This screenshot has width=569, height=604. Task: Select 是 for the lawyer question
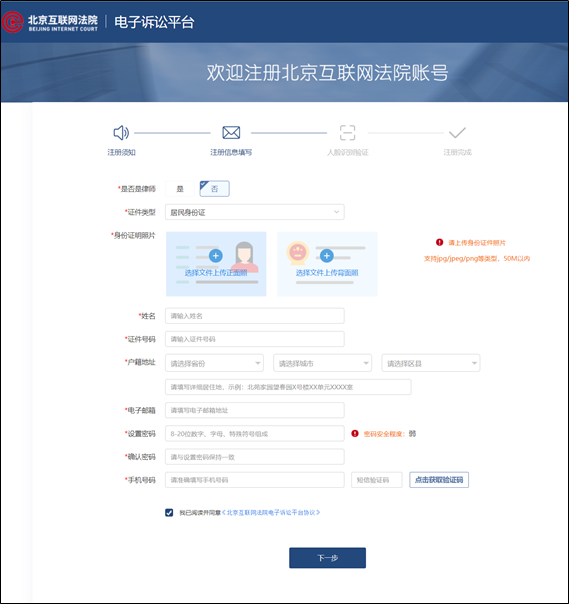[180, 189]
